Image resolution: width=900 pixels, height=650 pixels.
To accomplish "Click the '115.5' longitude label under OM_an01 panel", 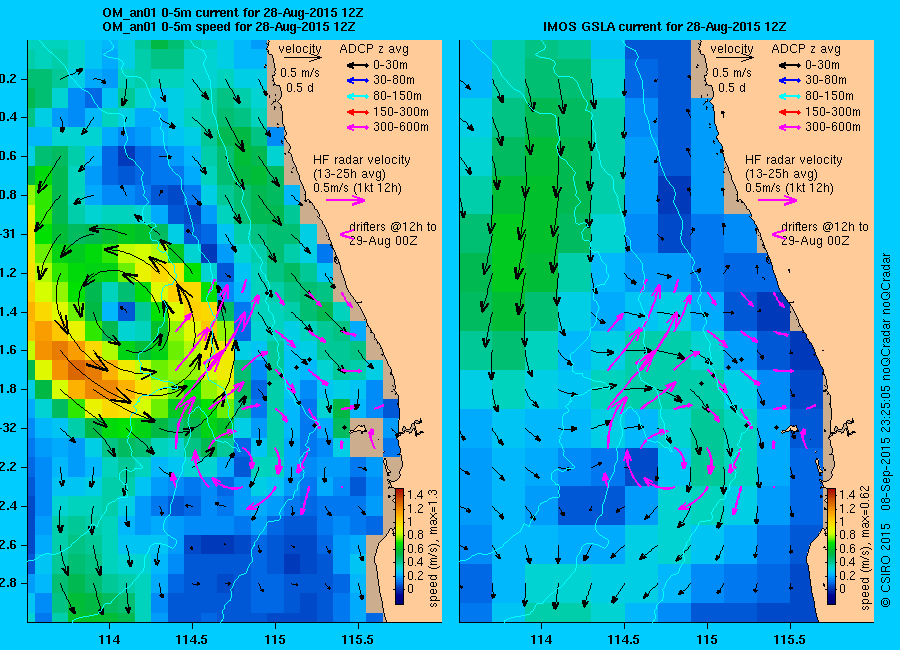I will click(x=358, y=640).
